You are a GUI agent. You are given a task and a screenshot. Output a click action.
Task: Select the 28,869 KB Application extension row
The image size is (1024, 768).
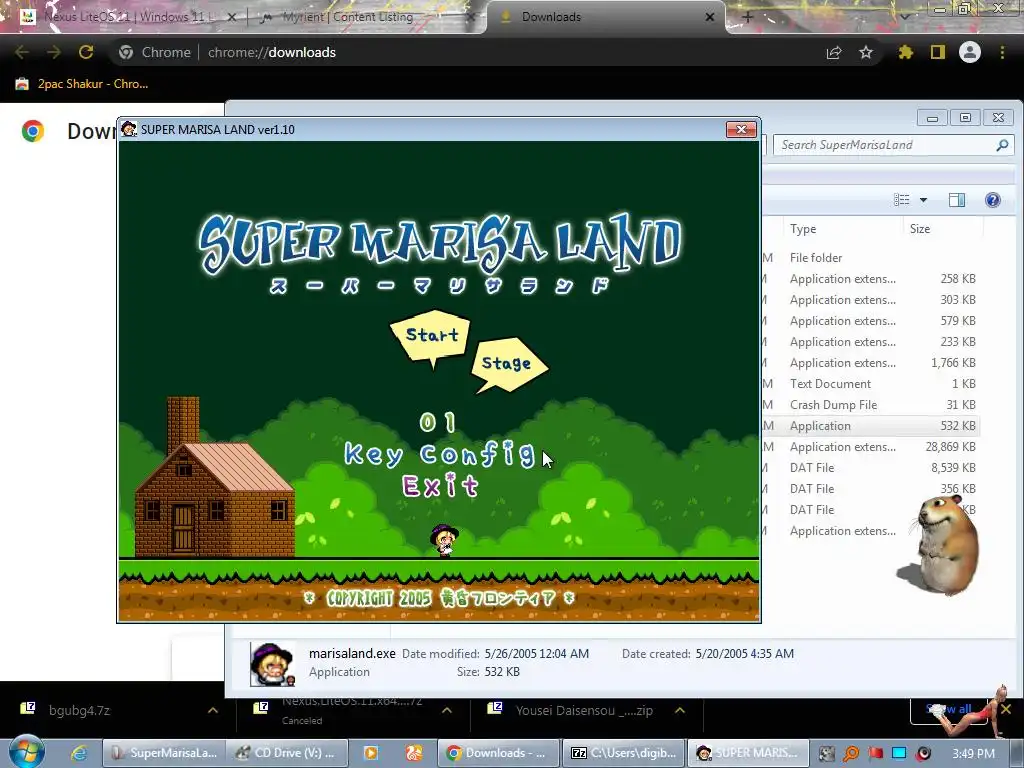tap(872, 447)
